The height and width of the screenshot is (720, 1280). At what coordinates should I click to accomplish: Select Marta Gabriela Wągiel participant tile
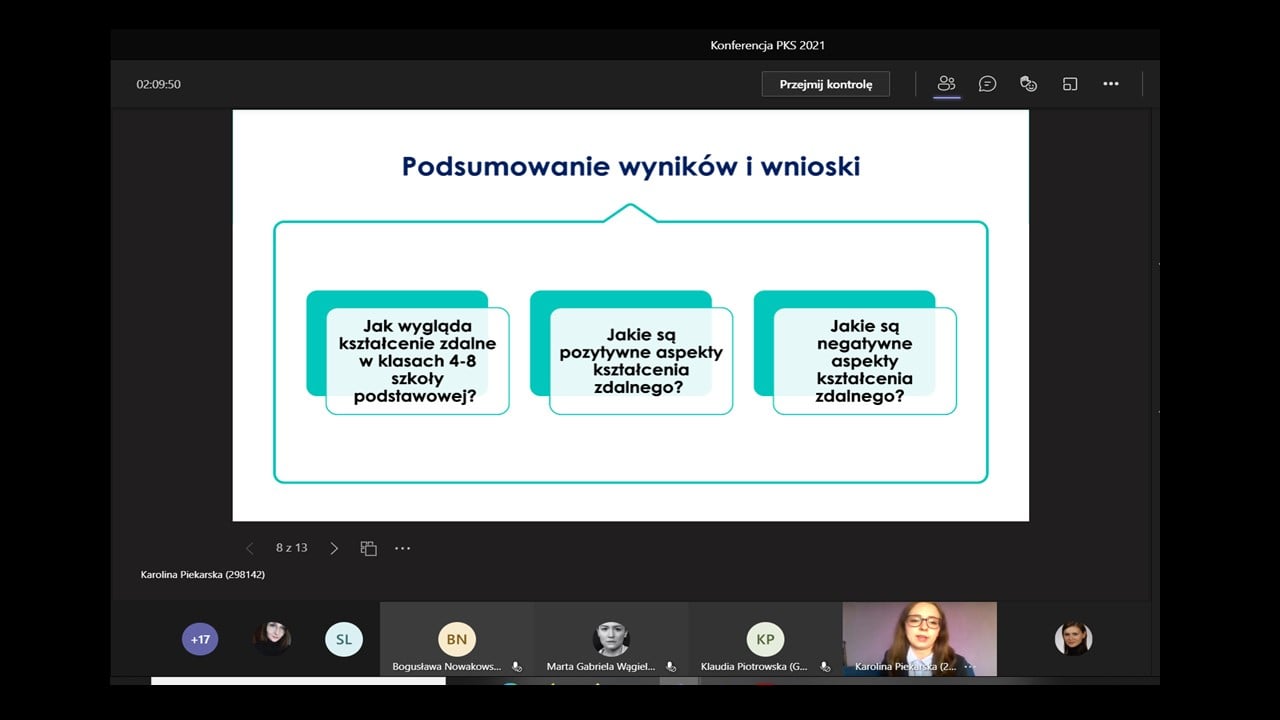(611, 640)
